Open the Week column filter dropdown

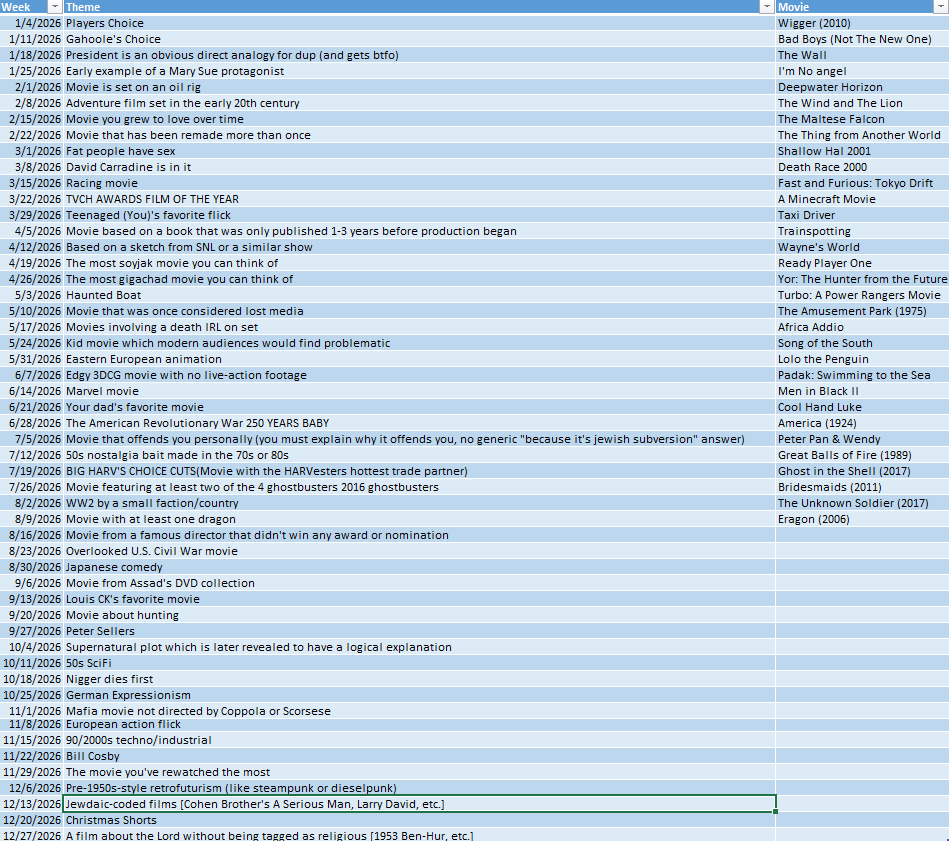54,7
